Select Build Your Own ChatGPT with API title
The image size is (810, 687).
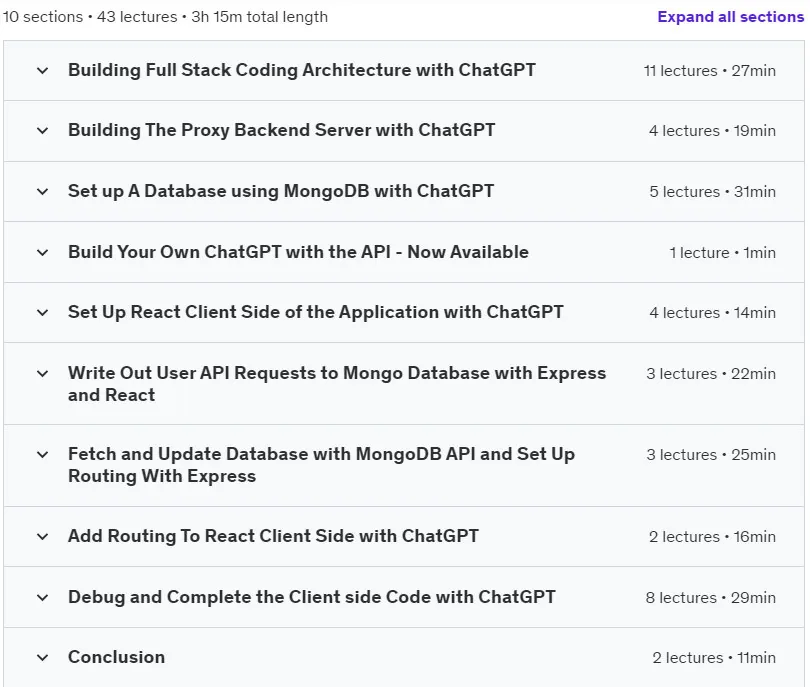[x=299, y=252]
